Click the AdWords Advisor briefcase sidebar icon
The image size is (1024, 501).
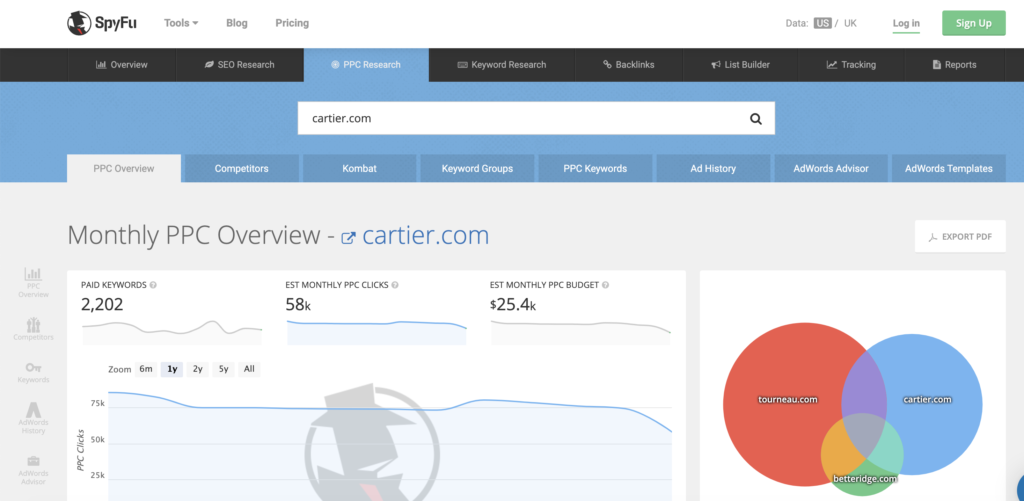(x=33, y=470)
